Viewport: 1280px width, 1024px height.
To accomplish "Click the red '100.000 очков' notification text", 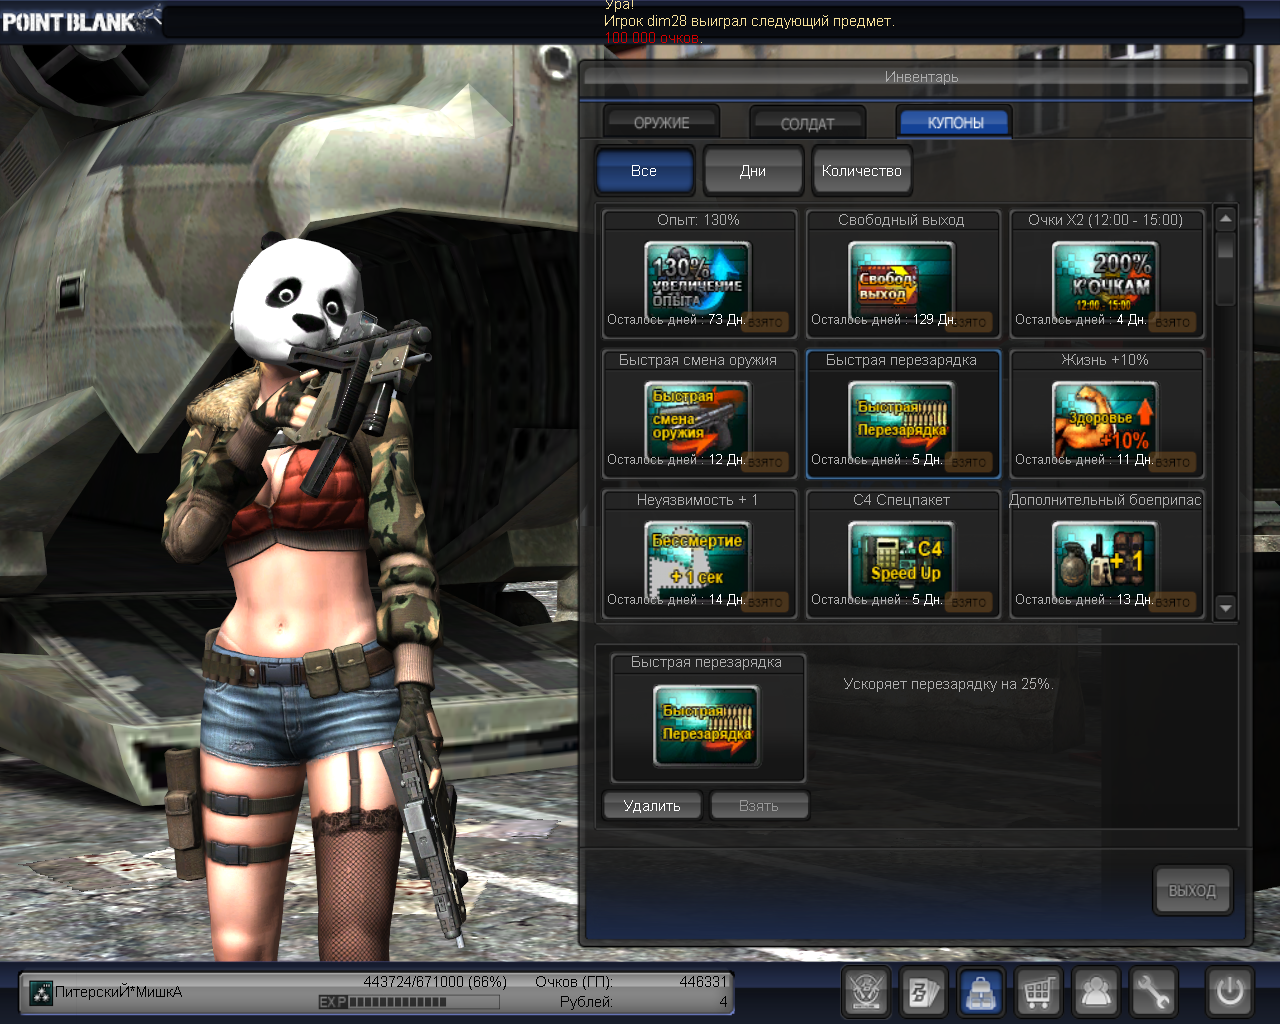I will click(x=653, y=38).
